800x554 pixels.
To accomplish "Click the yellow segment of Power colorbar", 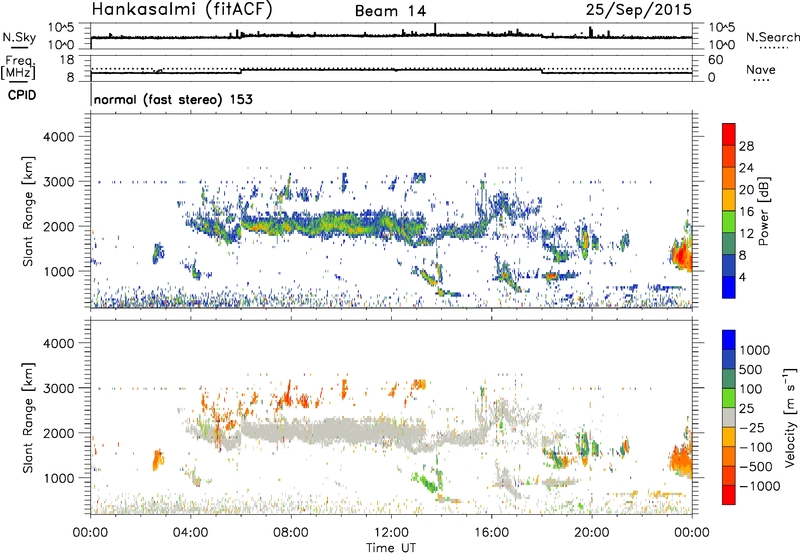I will (x=729, y=200).
